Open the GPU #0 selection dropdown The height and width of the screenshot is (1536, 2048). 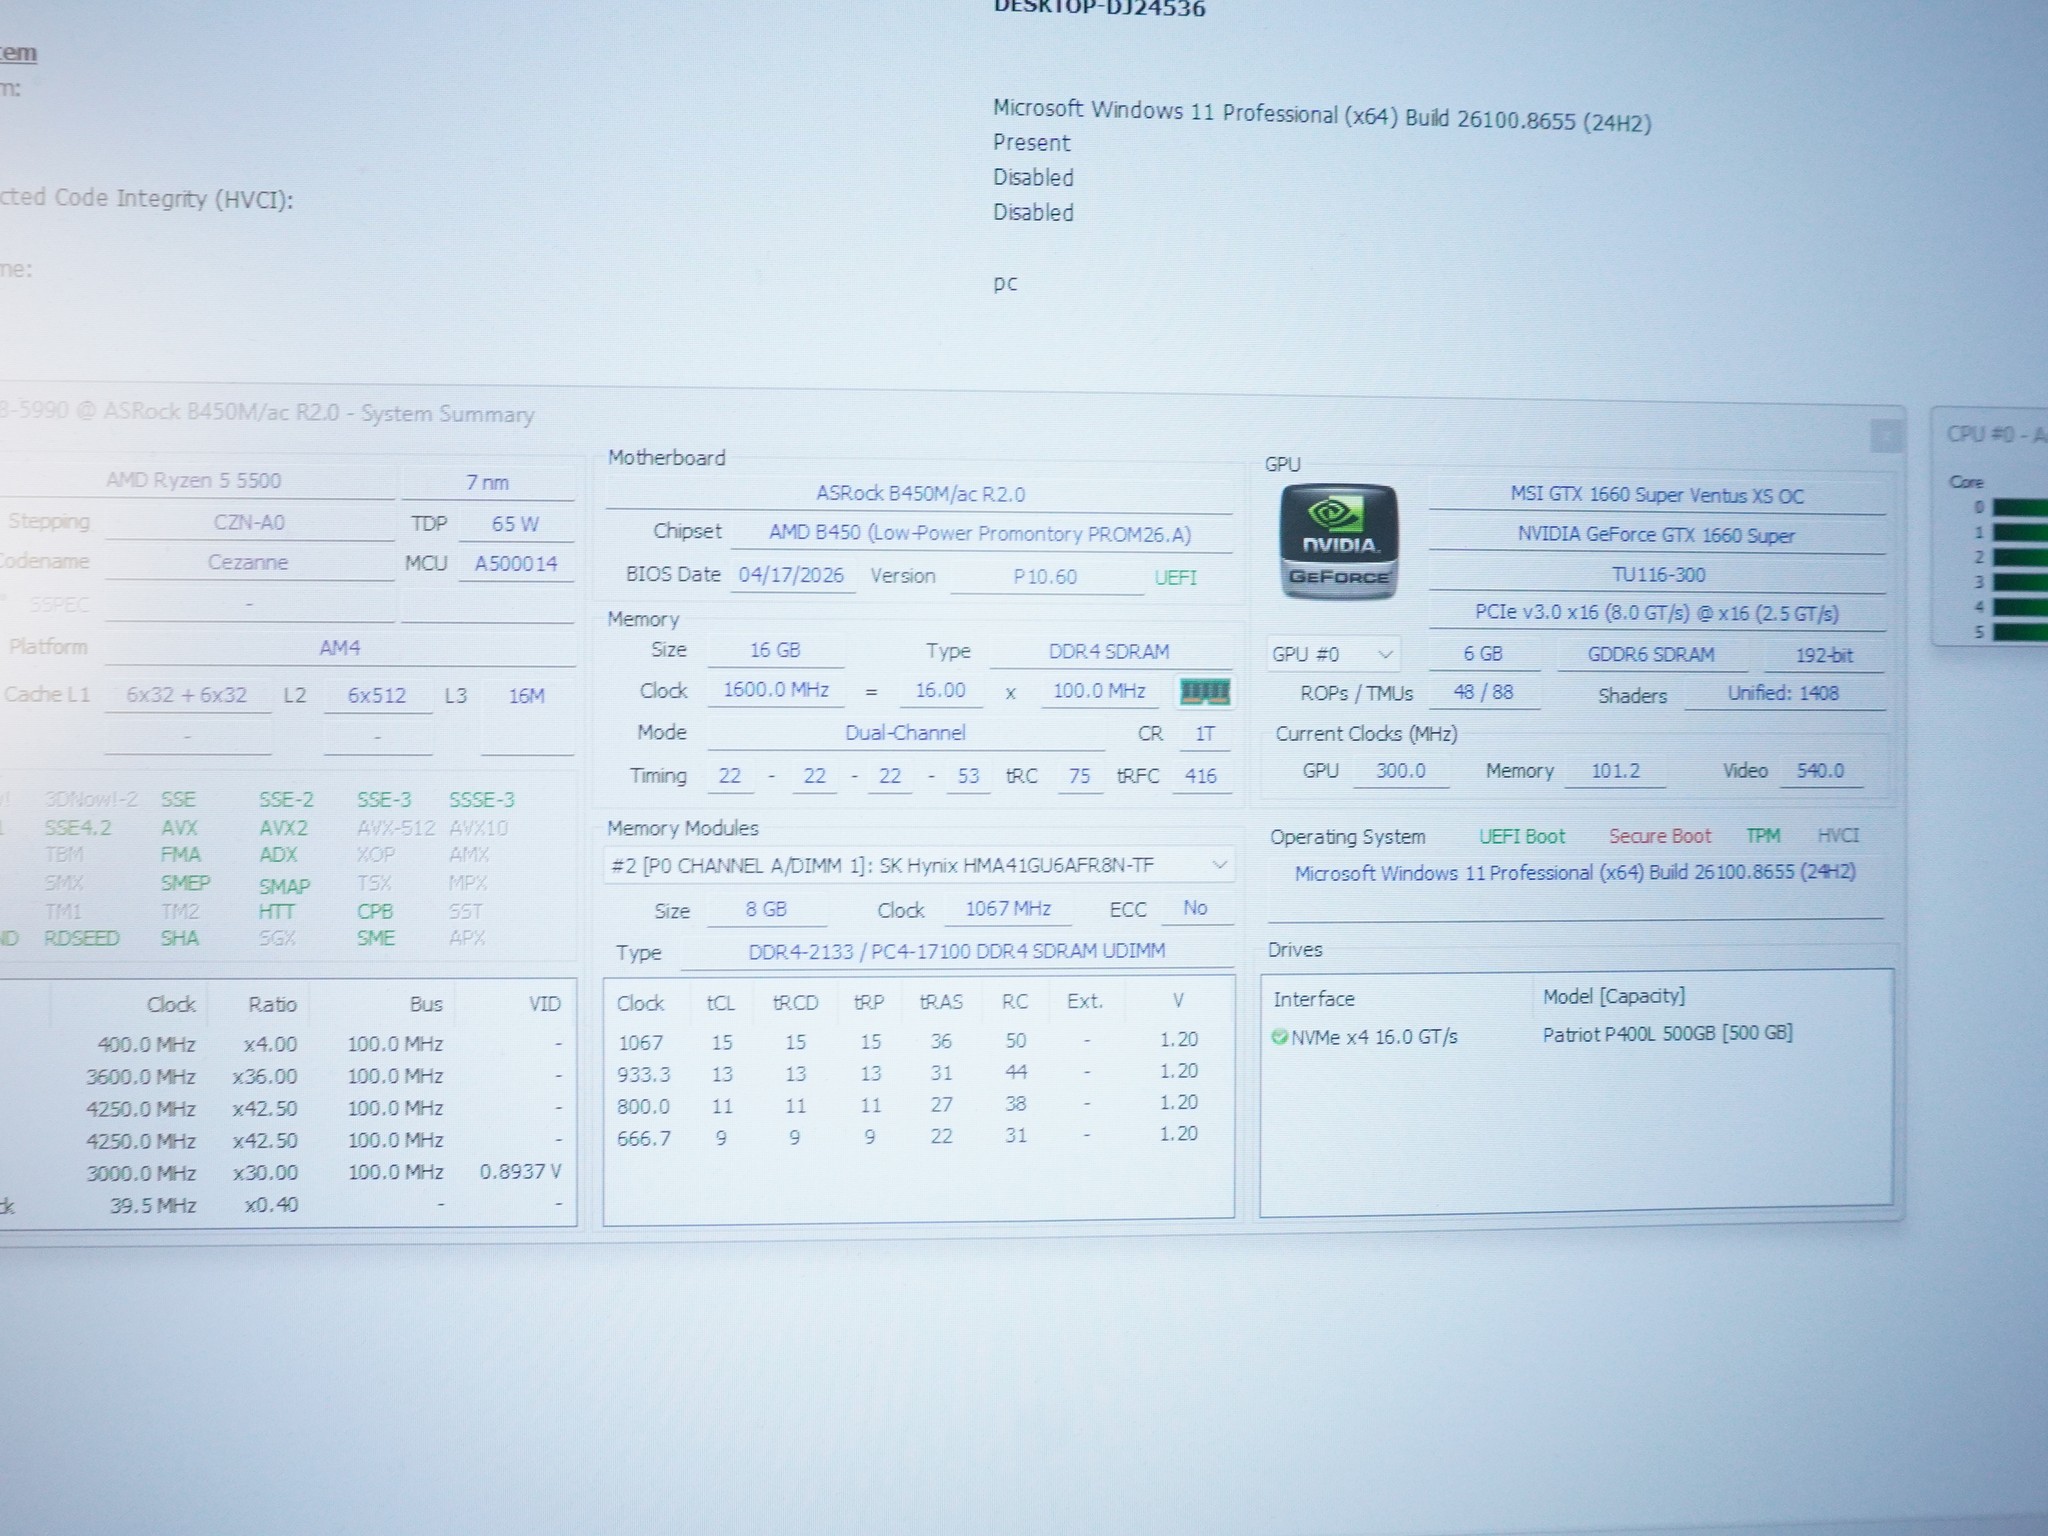pyautogui.click(x=1333, y=654)
